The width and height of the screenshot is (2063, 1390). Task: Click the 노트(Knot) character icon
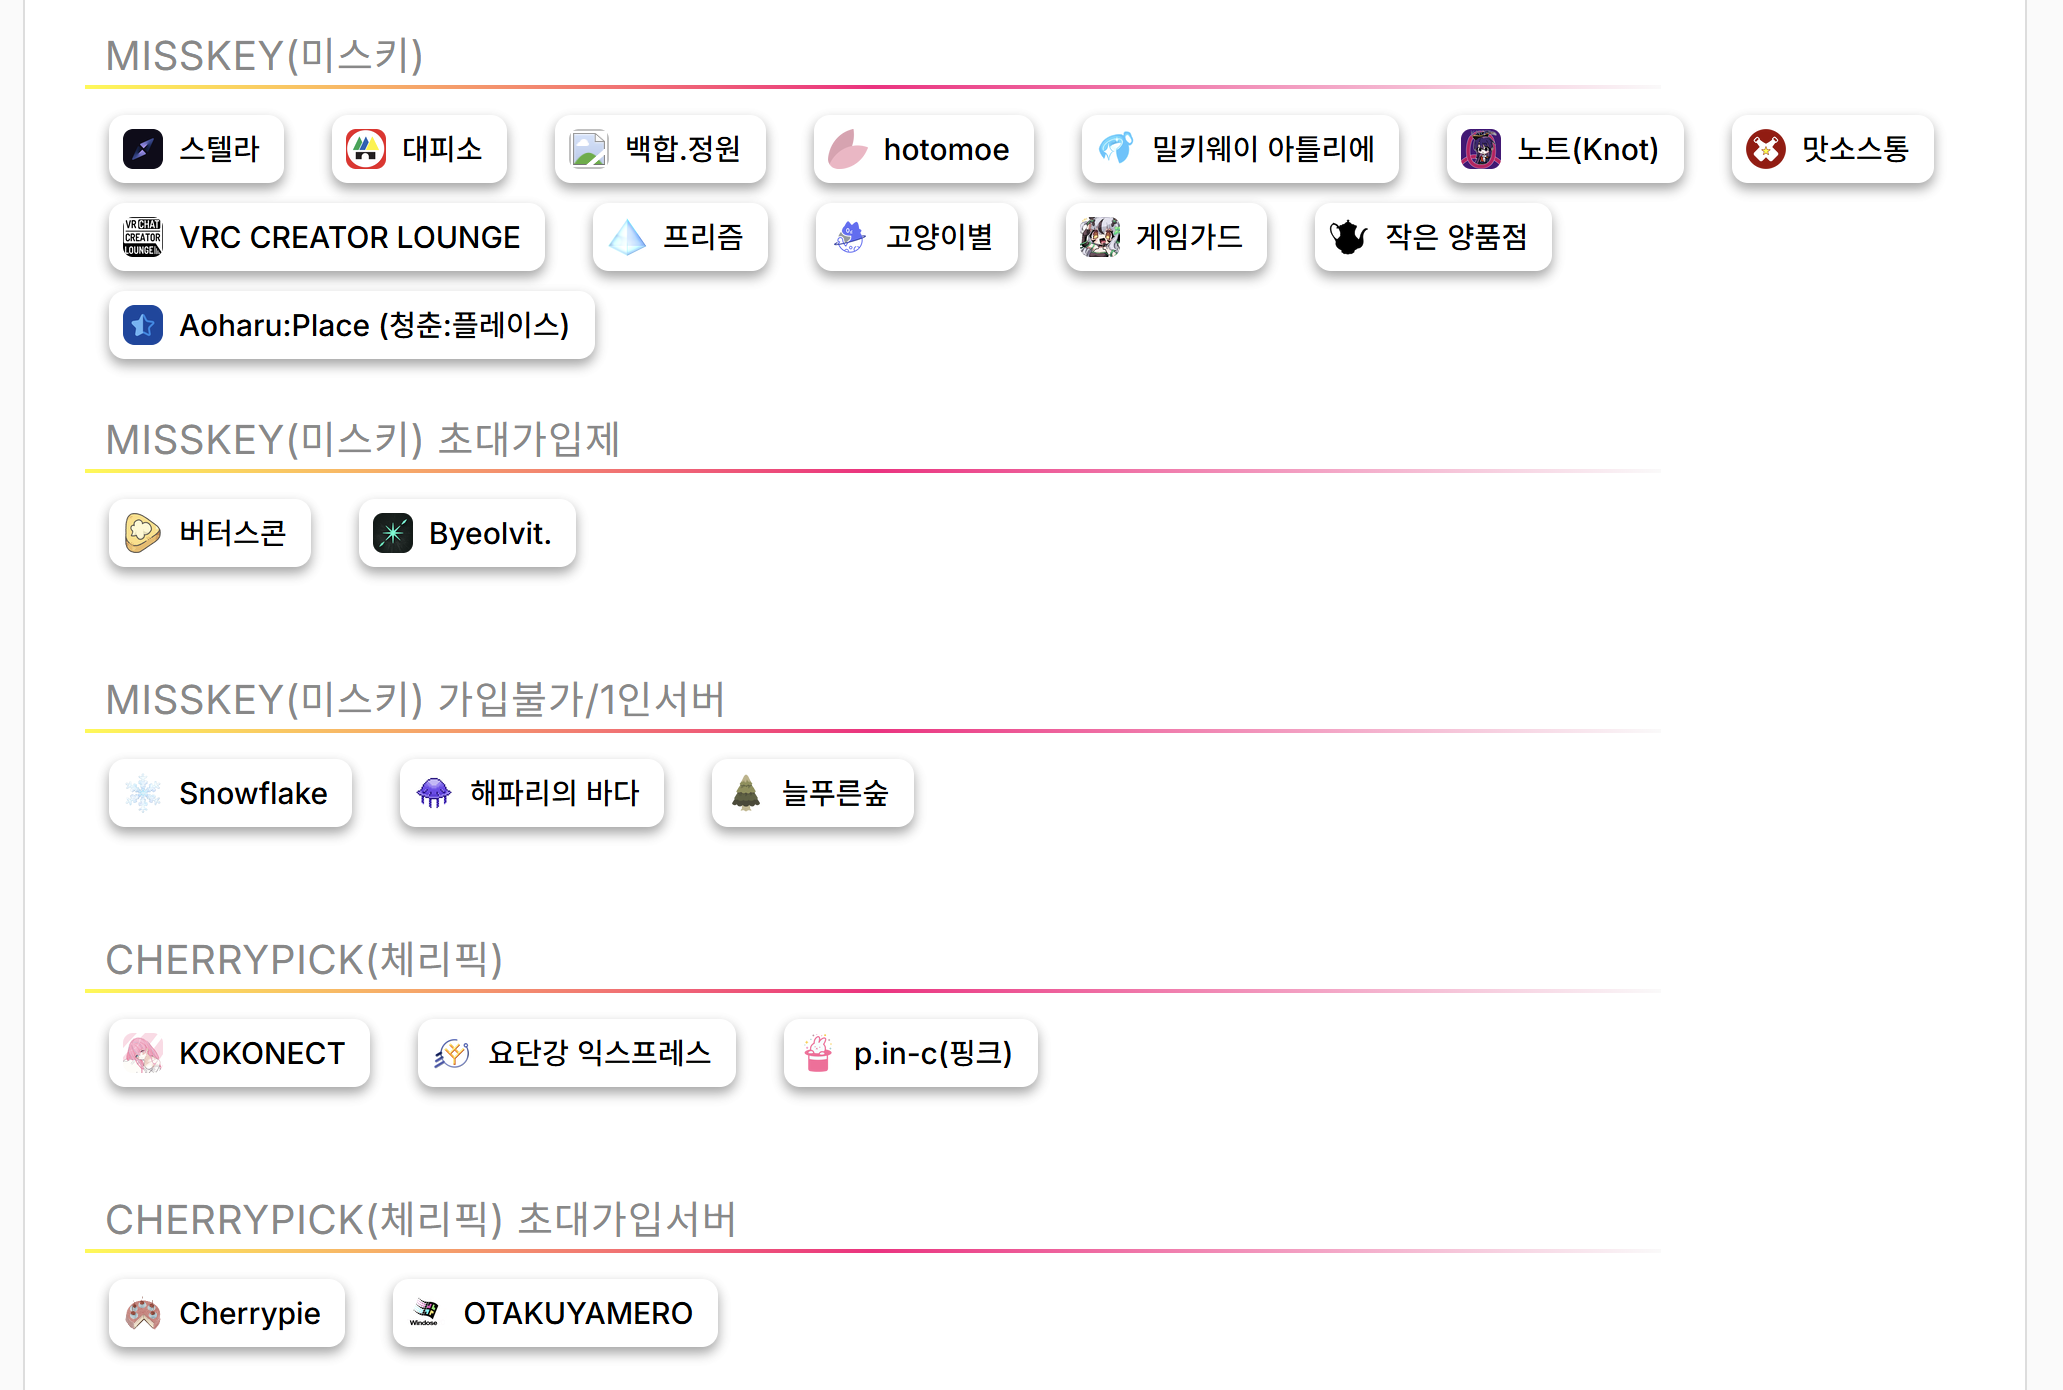click(1481, 149)
